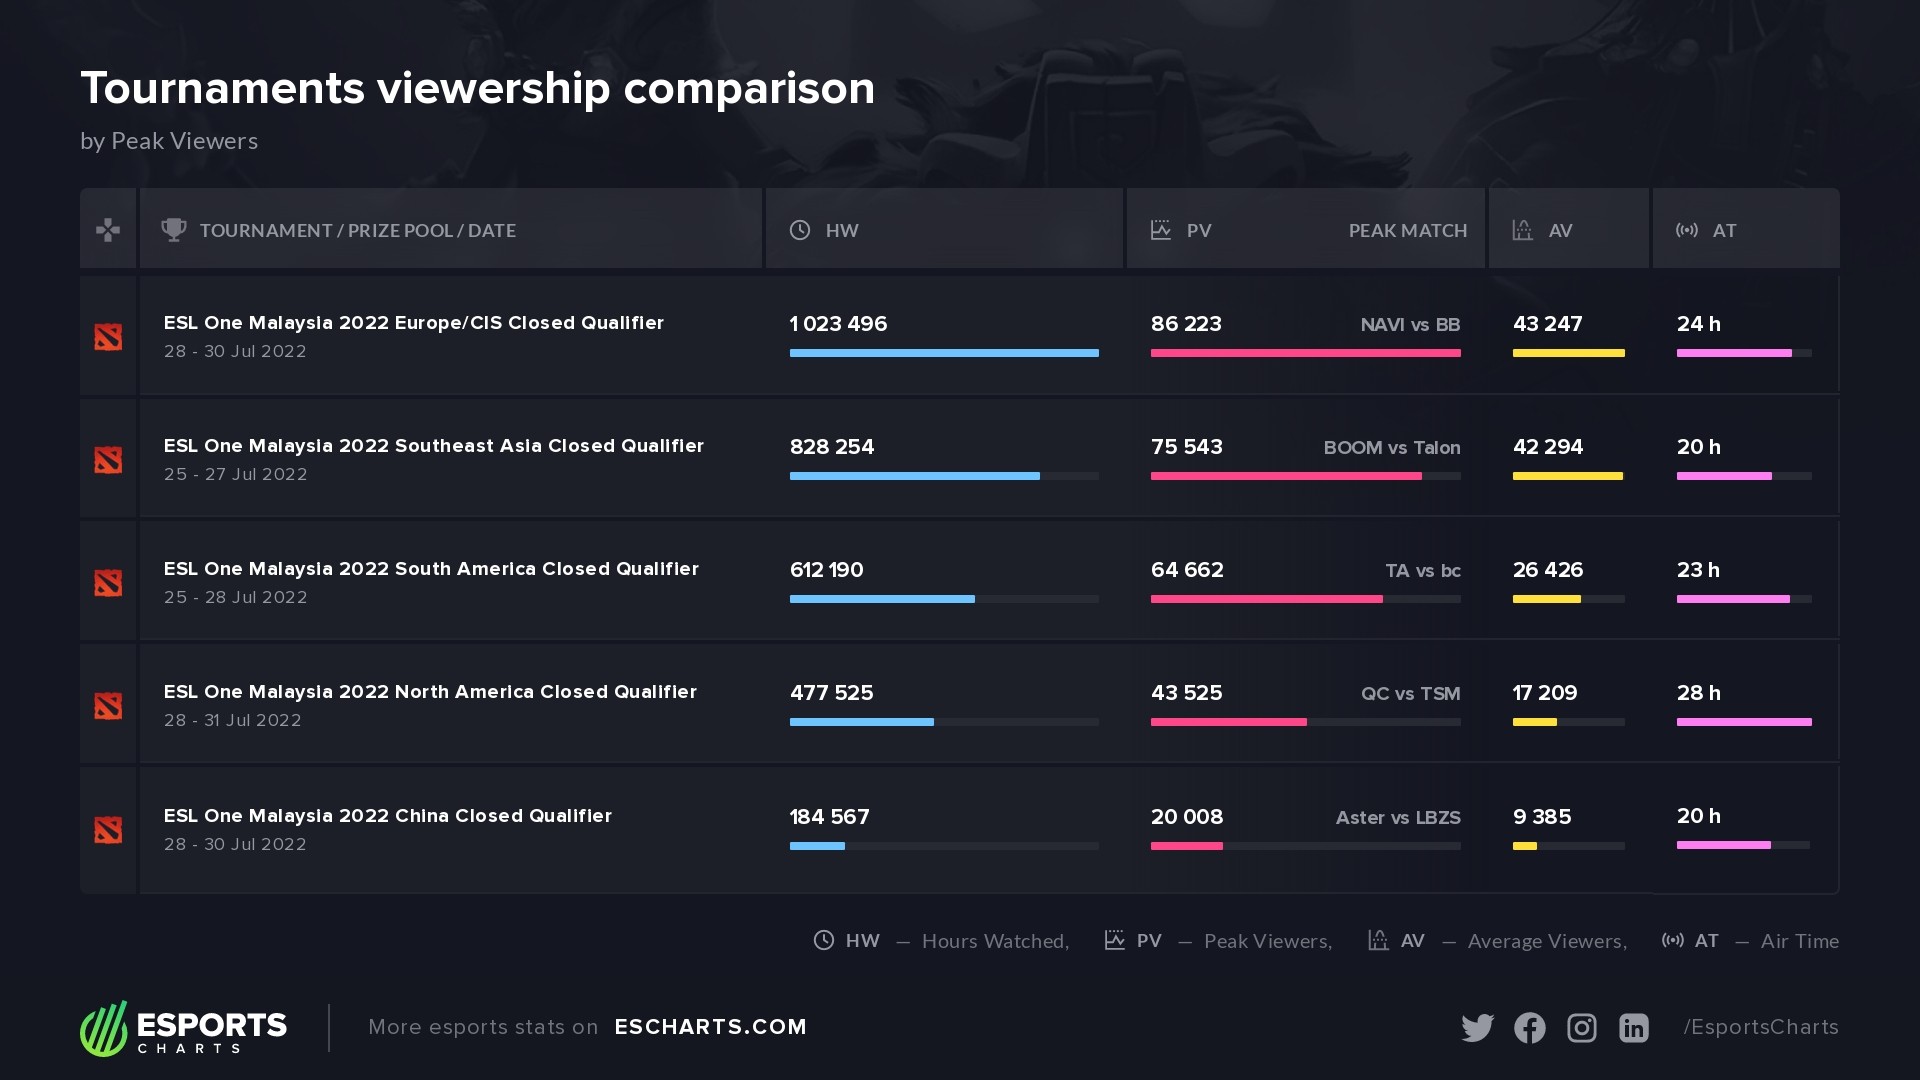Click the /EsportsCharts social handle
Image resolution: width=1920 pixels, height=1080 pixels.
1760,1027
